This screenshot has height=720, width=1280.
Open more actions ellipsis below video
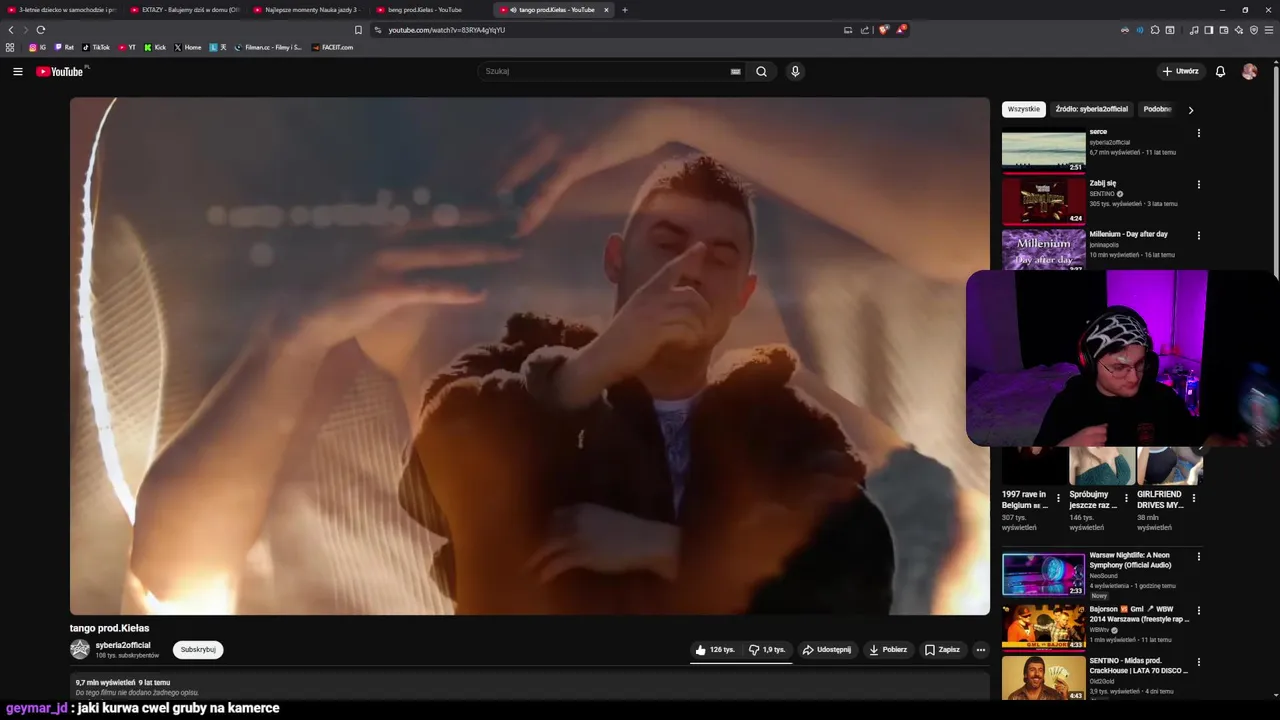980,649
